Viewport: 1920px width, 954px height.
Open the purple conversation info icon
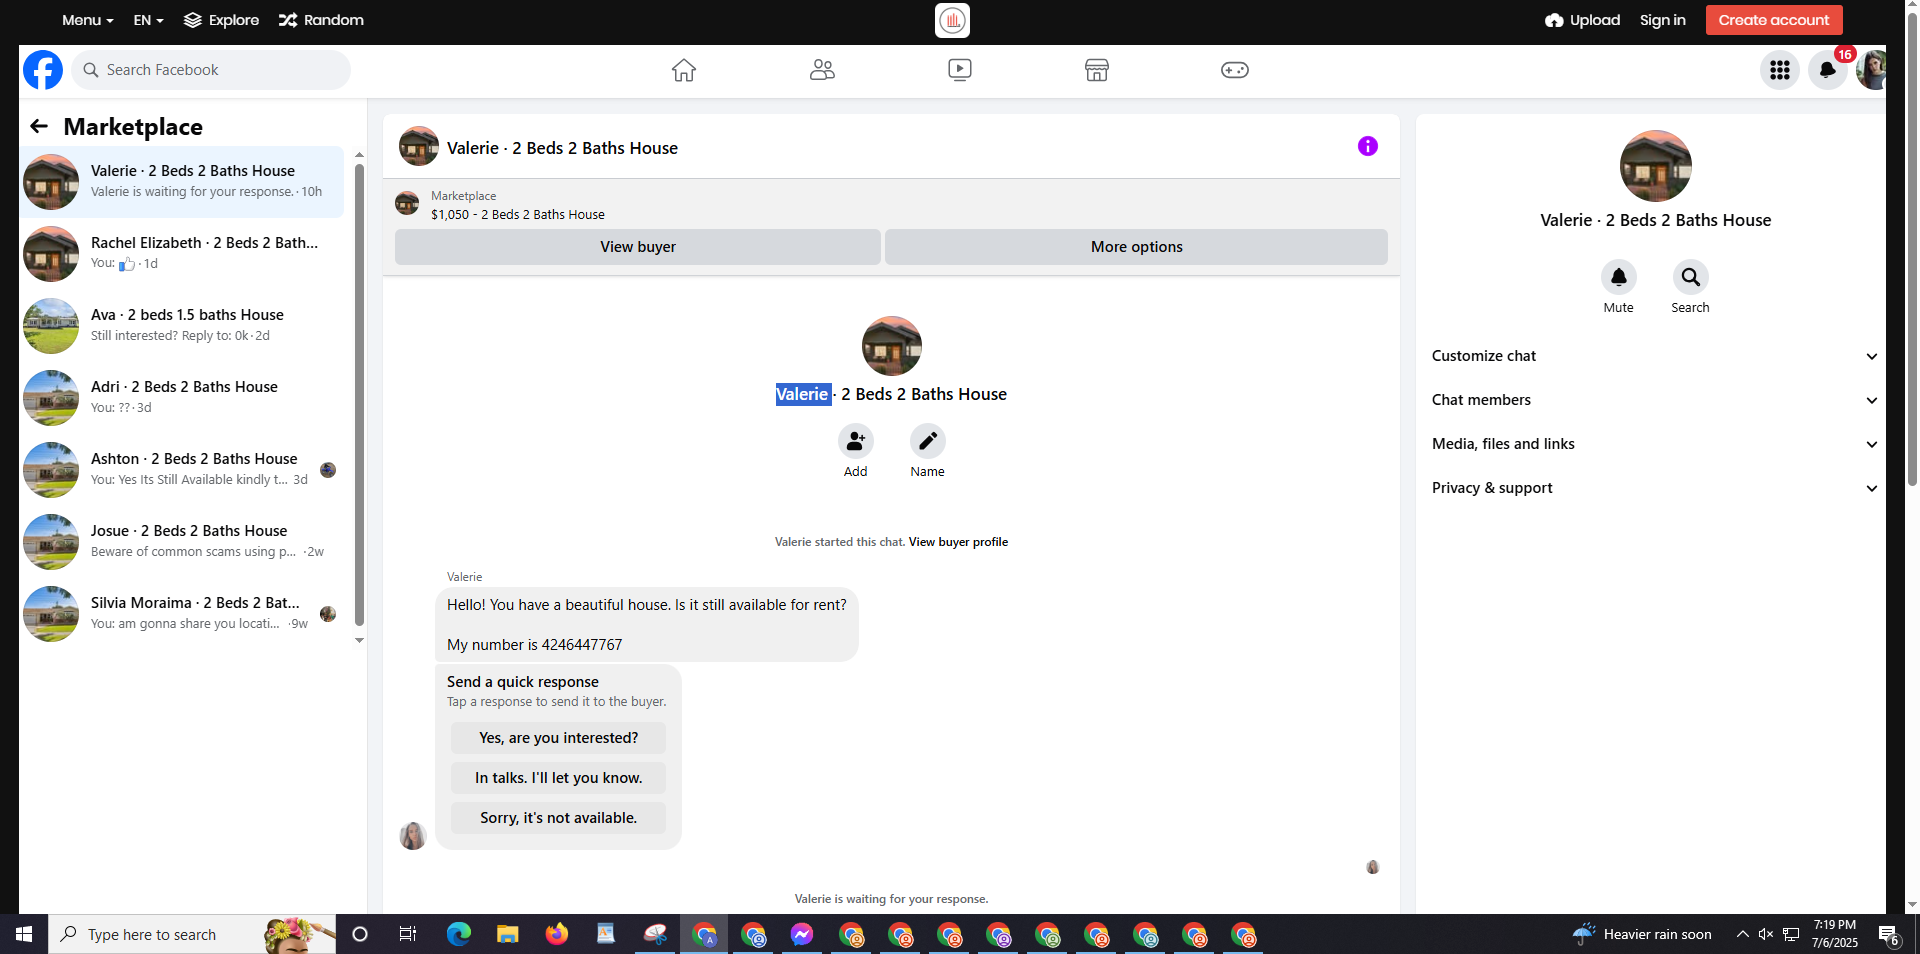coord(1368,147)
